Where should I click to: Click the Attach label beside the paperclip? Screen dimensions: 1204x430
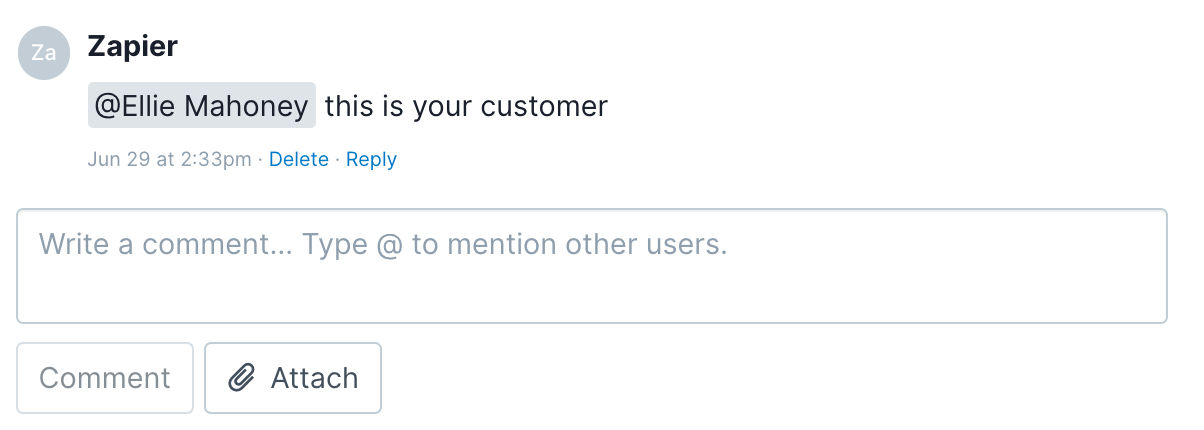(x=314, y=378)
